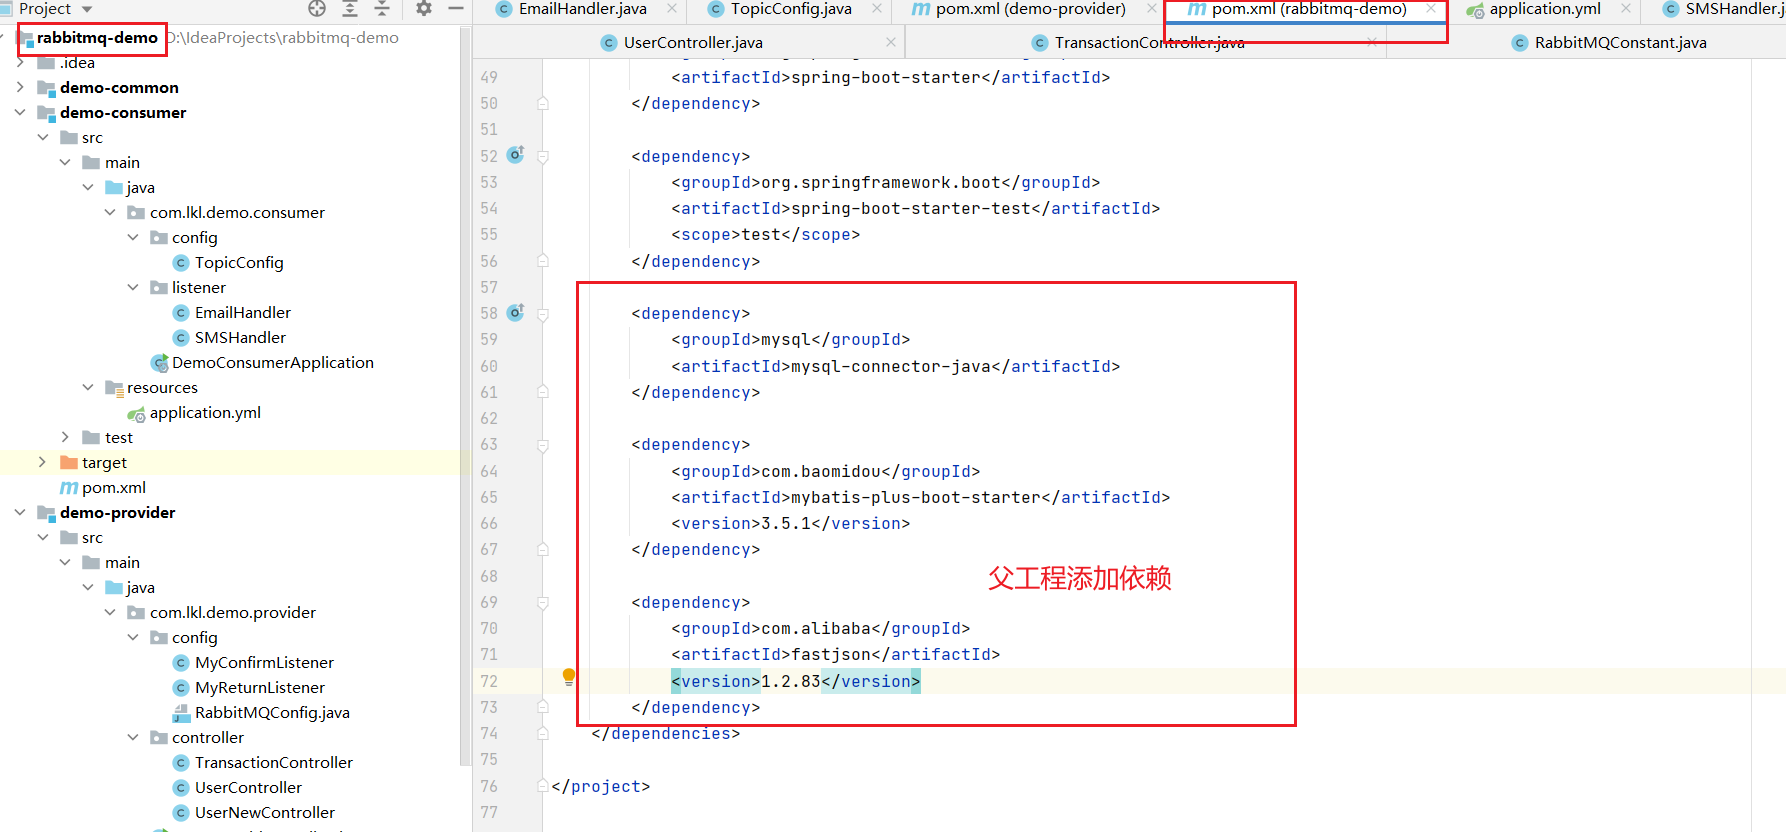Click the mybatis-plus-boot-starter artifactId text
This screenshot has width=1786, height=832.
pos(916,497)
